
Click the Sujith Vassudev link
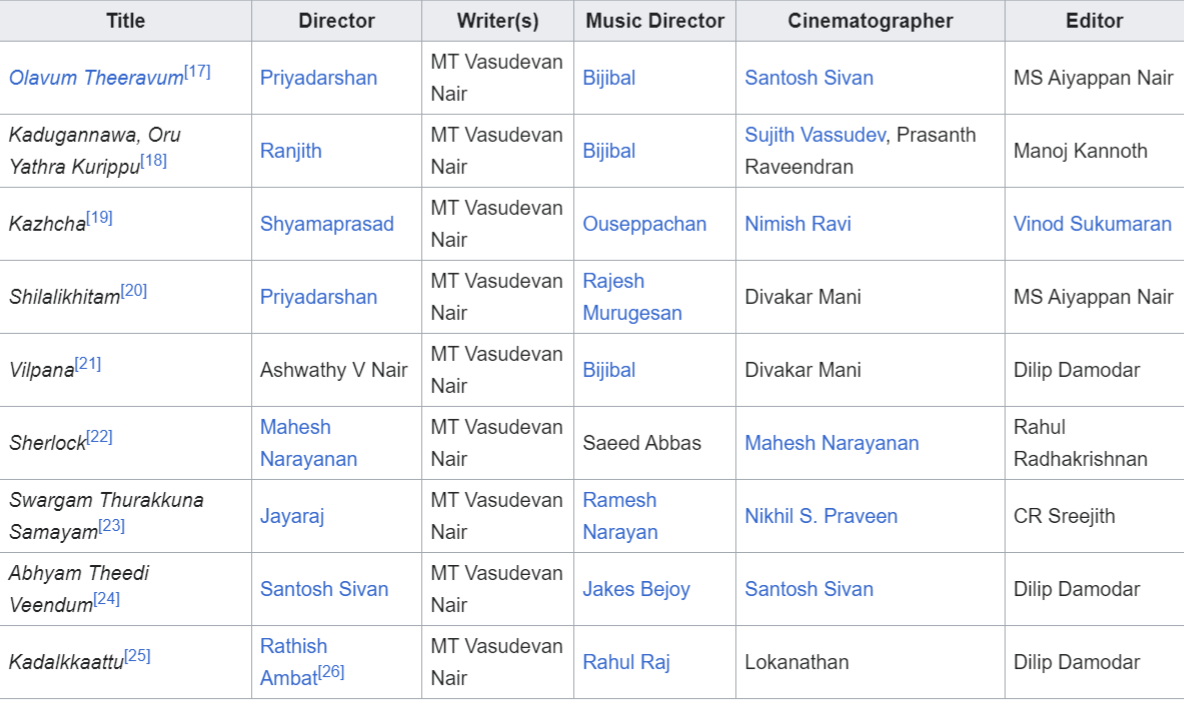pyautogui.click(x=815, y=135)
